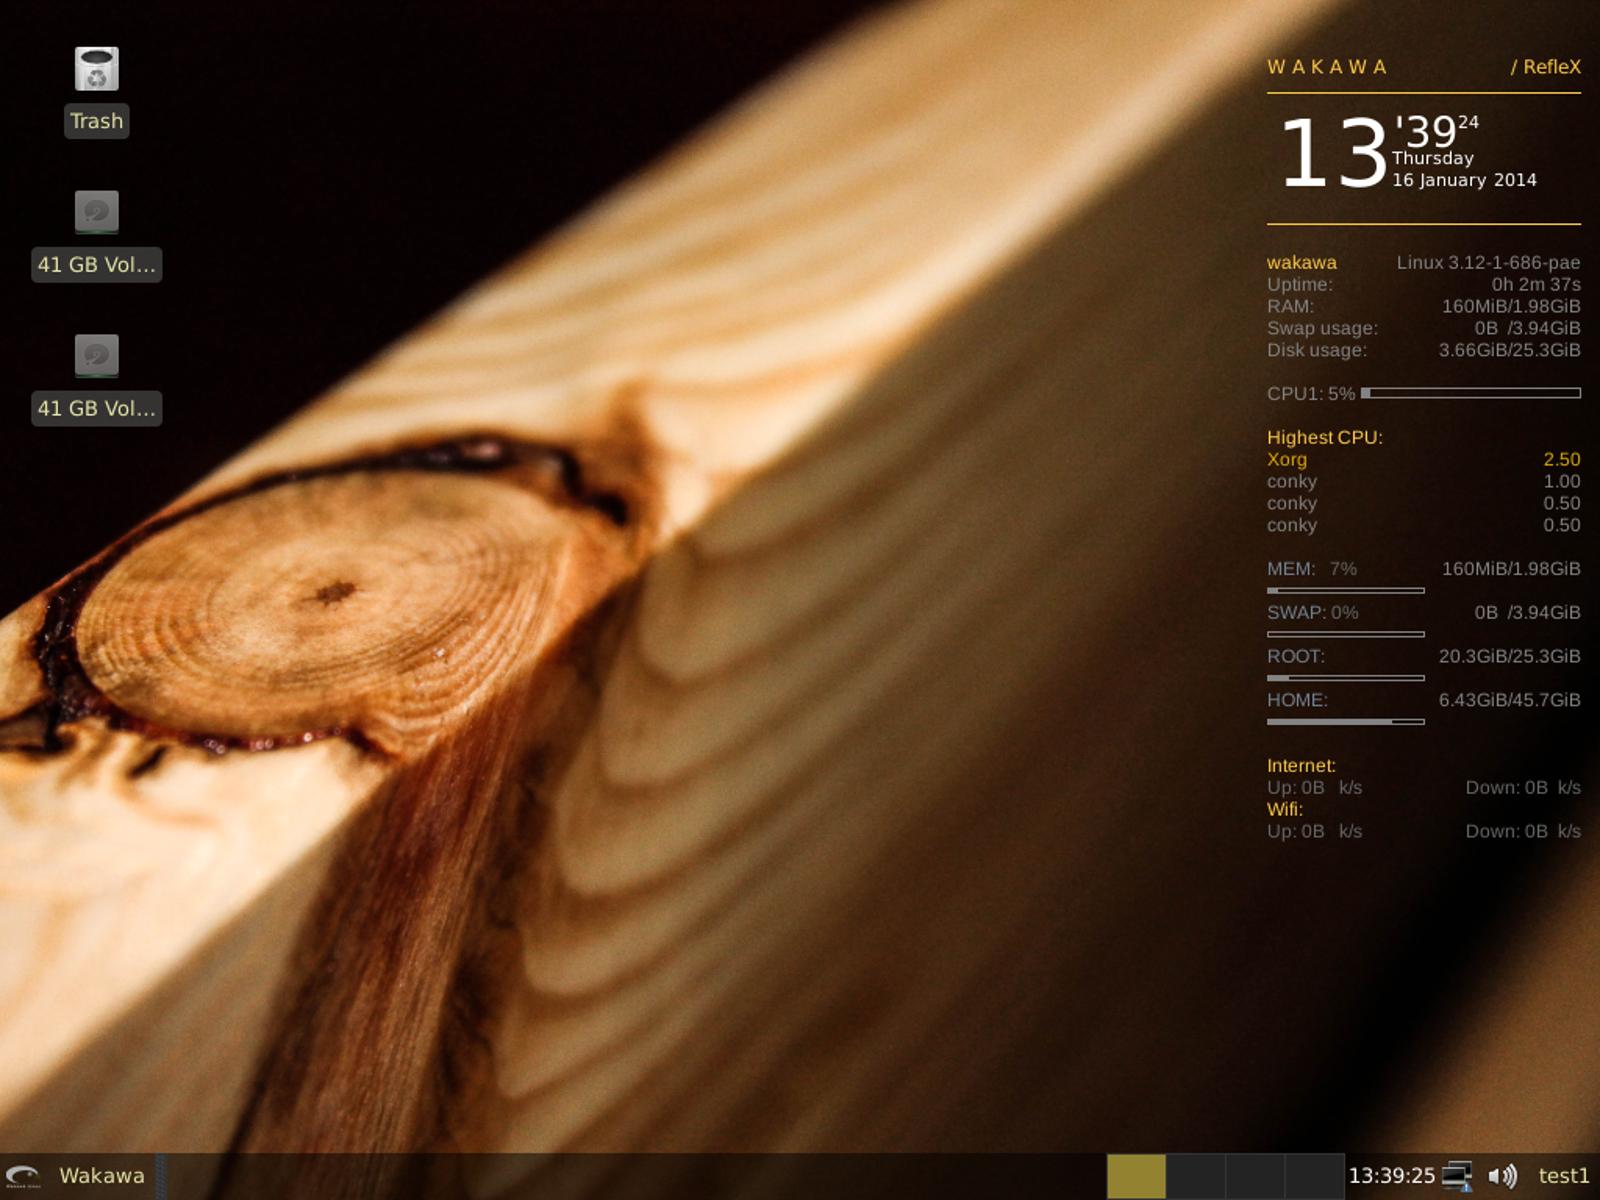Click the HOME disk usage bar
Screen dimensions: 1600x1200
pos(1345,722)
